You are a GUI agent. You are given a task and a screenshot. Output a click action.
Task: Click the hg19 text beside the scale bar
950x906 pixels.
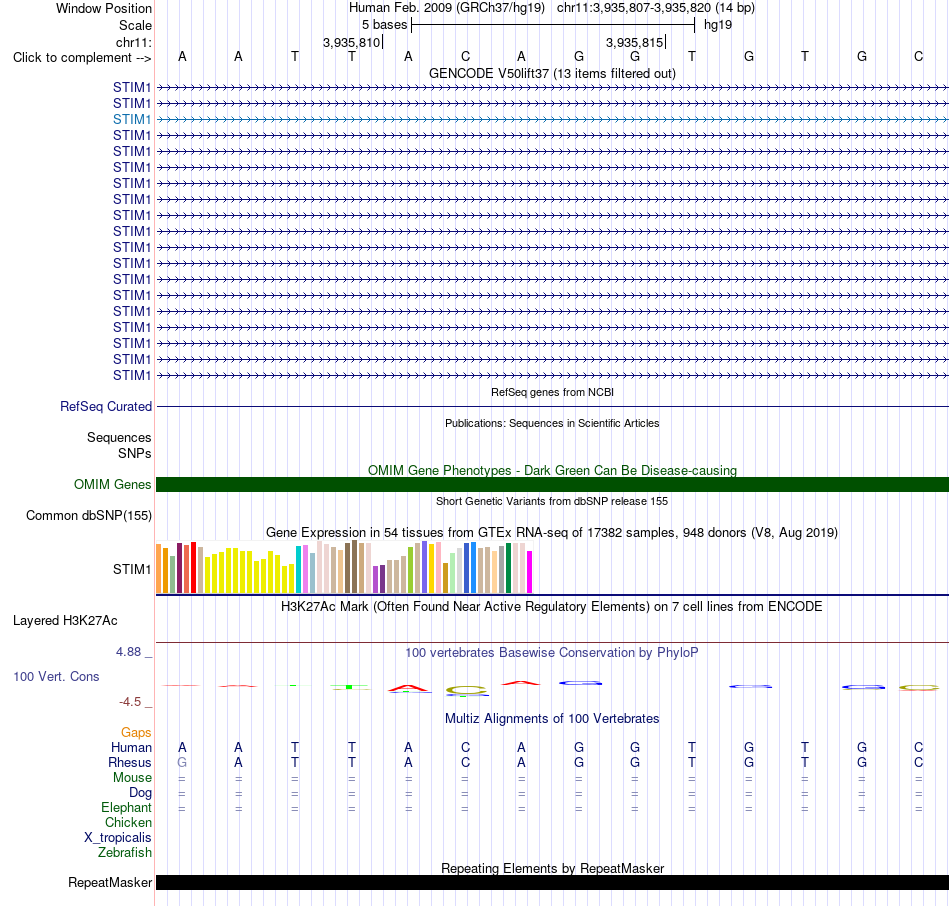click(x=718, y=25)
